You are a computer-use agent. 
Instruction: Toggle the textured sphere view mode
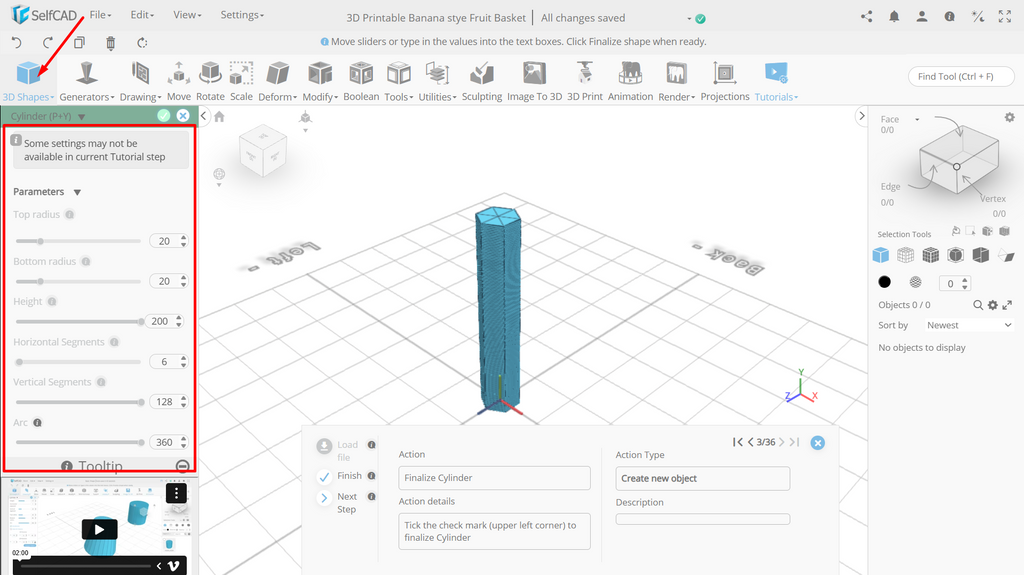(x=916, y=282)
